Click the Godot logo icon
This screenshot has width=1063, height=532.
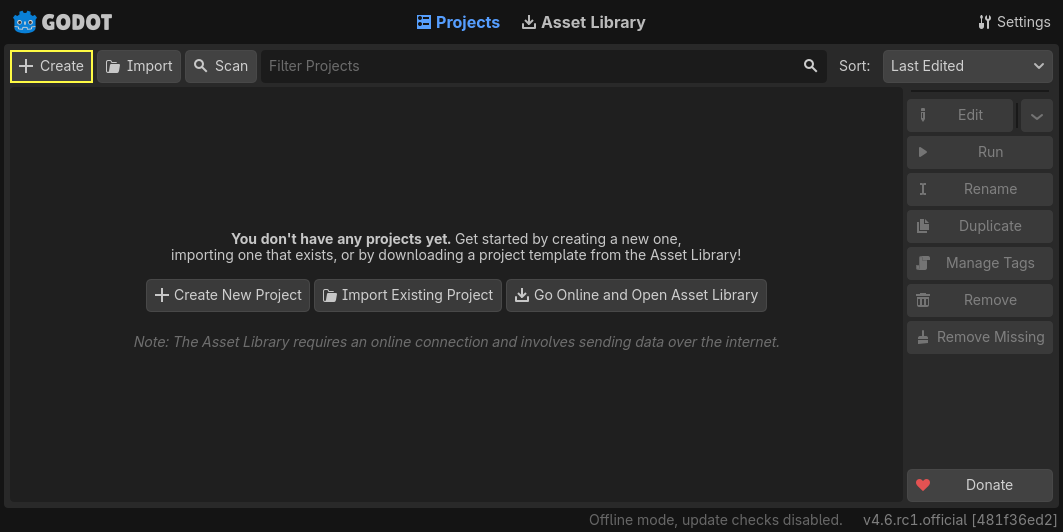click(25, 22)
